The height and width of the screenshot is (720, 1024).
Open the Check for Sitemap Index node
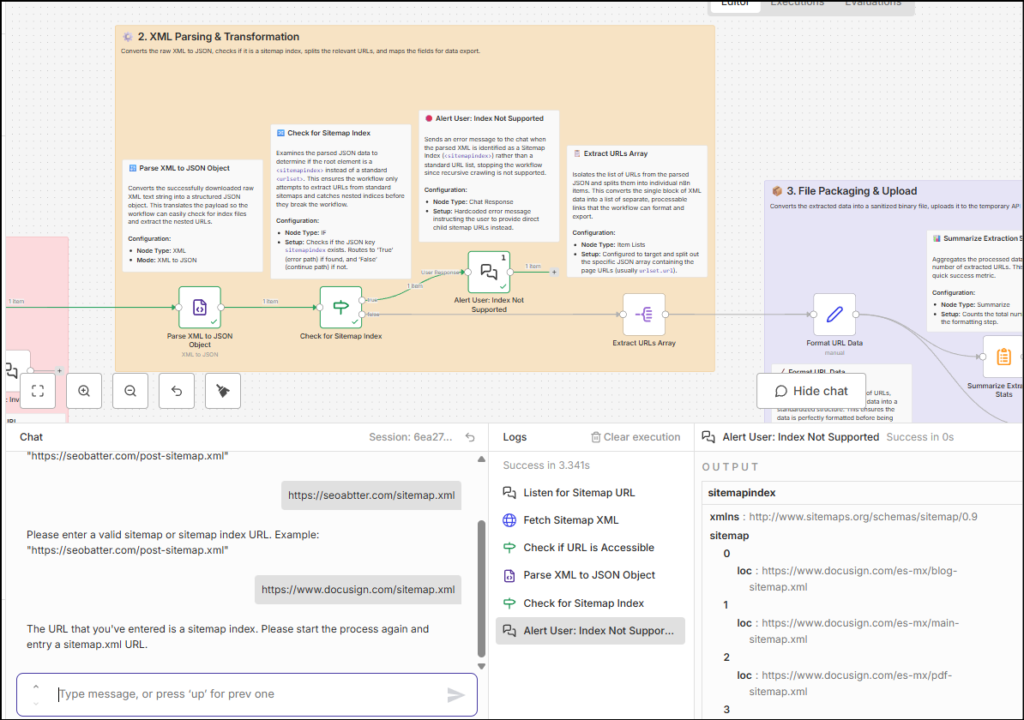(340, 307)
